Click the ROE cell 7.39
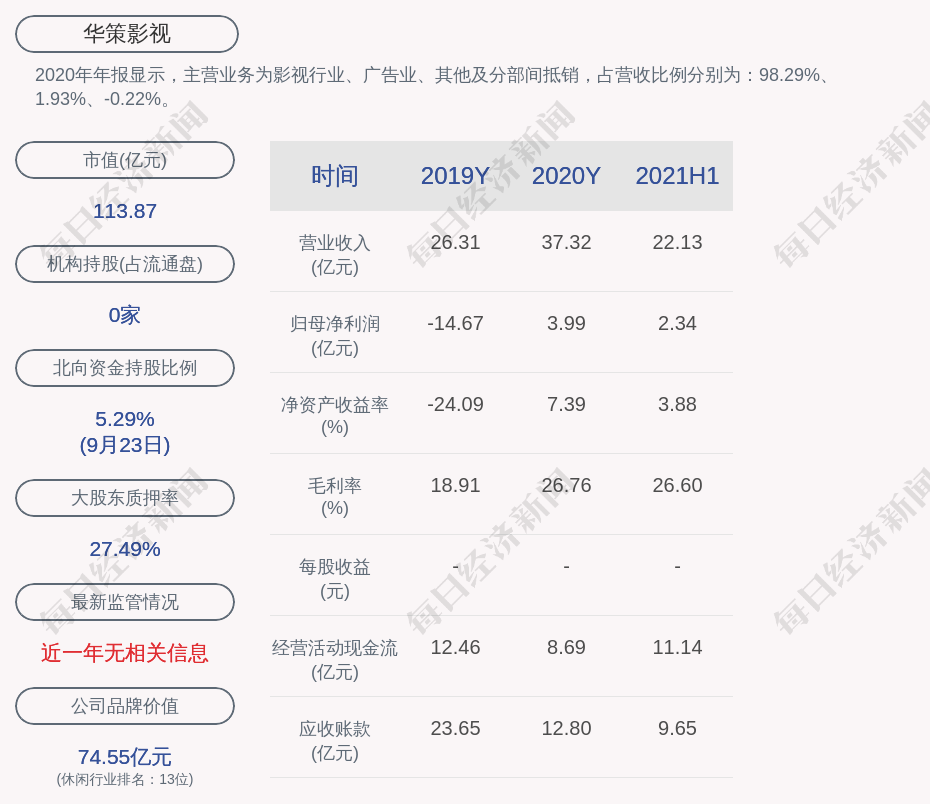This screenshot has height=804, width=930. pos(566,404)
